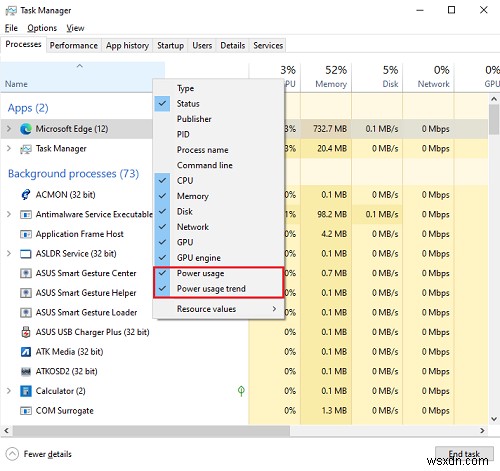This screenshot has width=500, height=471.
Task: Switch to the Performance tab
Action: [x=74, y=45]
